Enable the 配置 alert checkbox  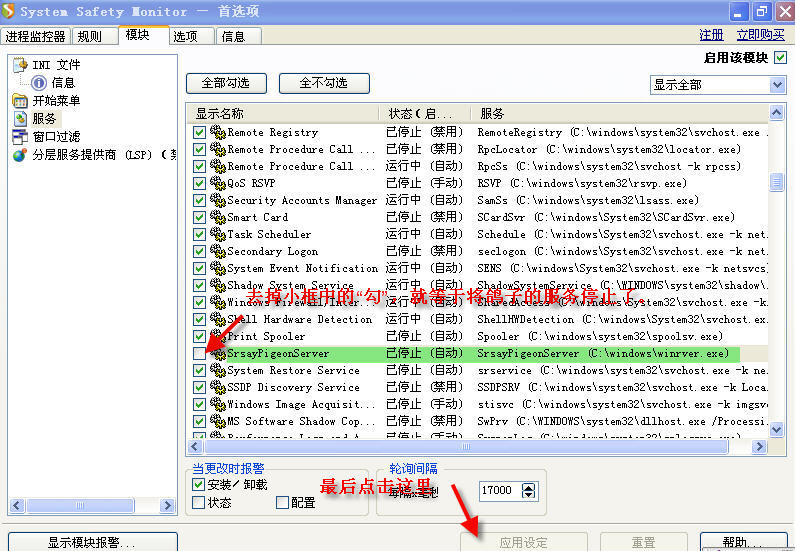(x=282, y=502)
